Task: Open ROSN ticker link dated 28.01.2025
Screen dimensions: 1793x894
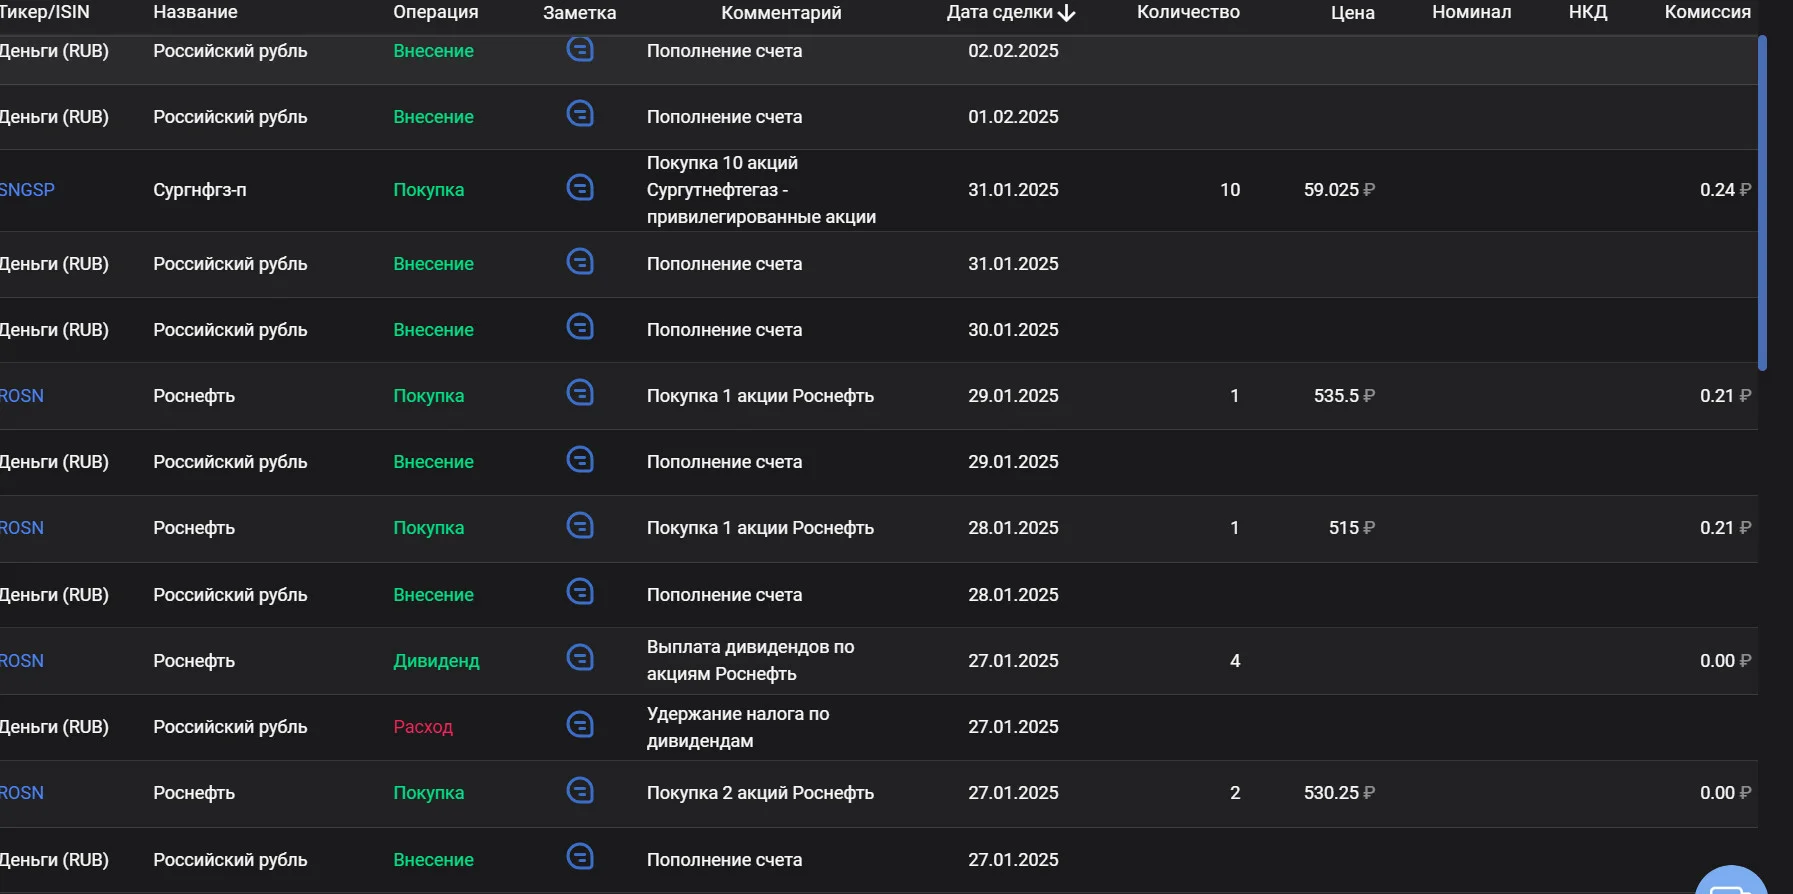Action: tap(22, 528)
